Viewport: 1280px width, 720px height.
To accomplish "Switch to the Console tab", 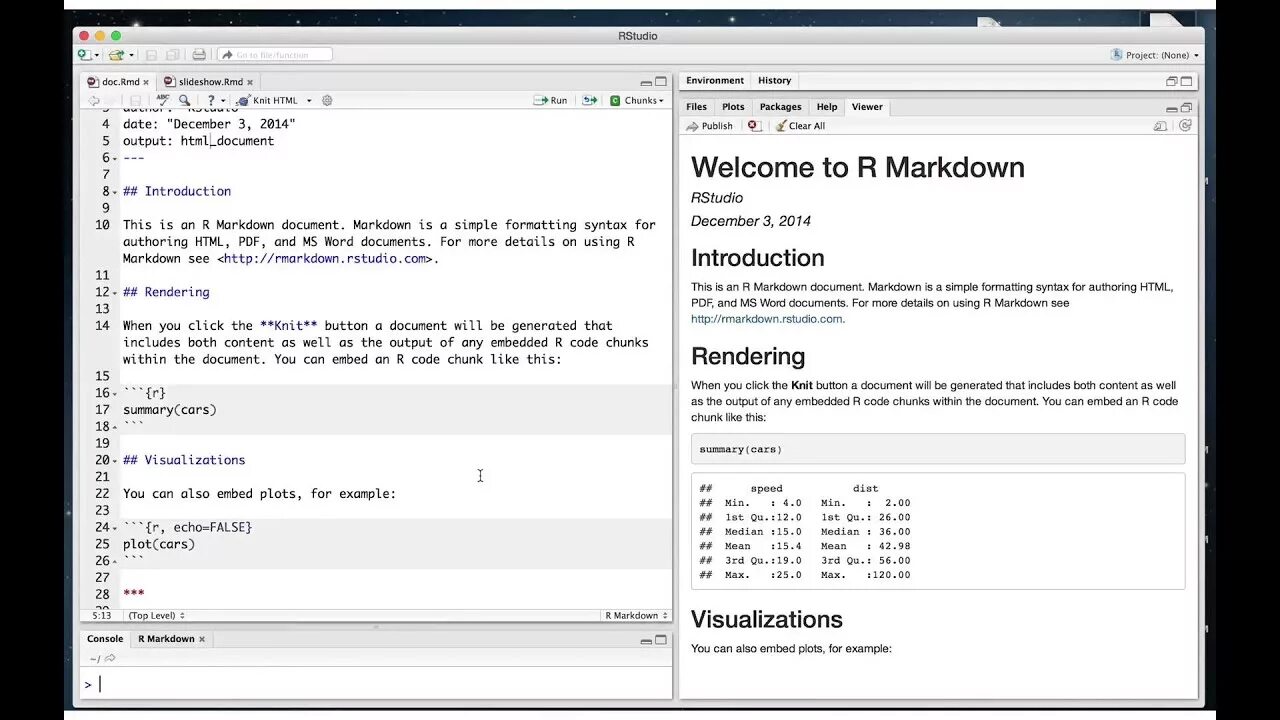I will 105,639.
